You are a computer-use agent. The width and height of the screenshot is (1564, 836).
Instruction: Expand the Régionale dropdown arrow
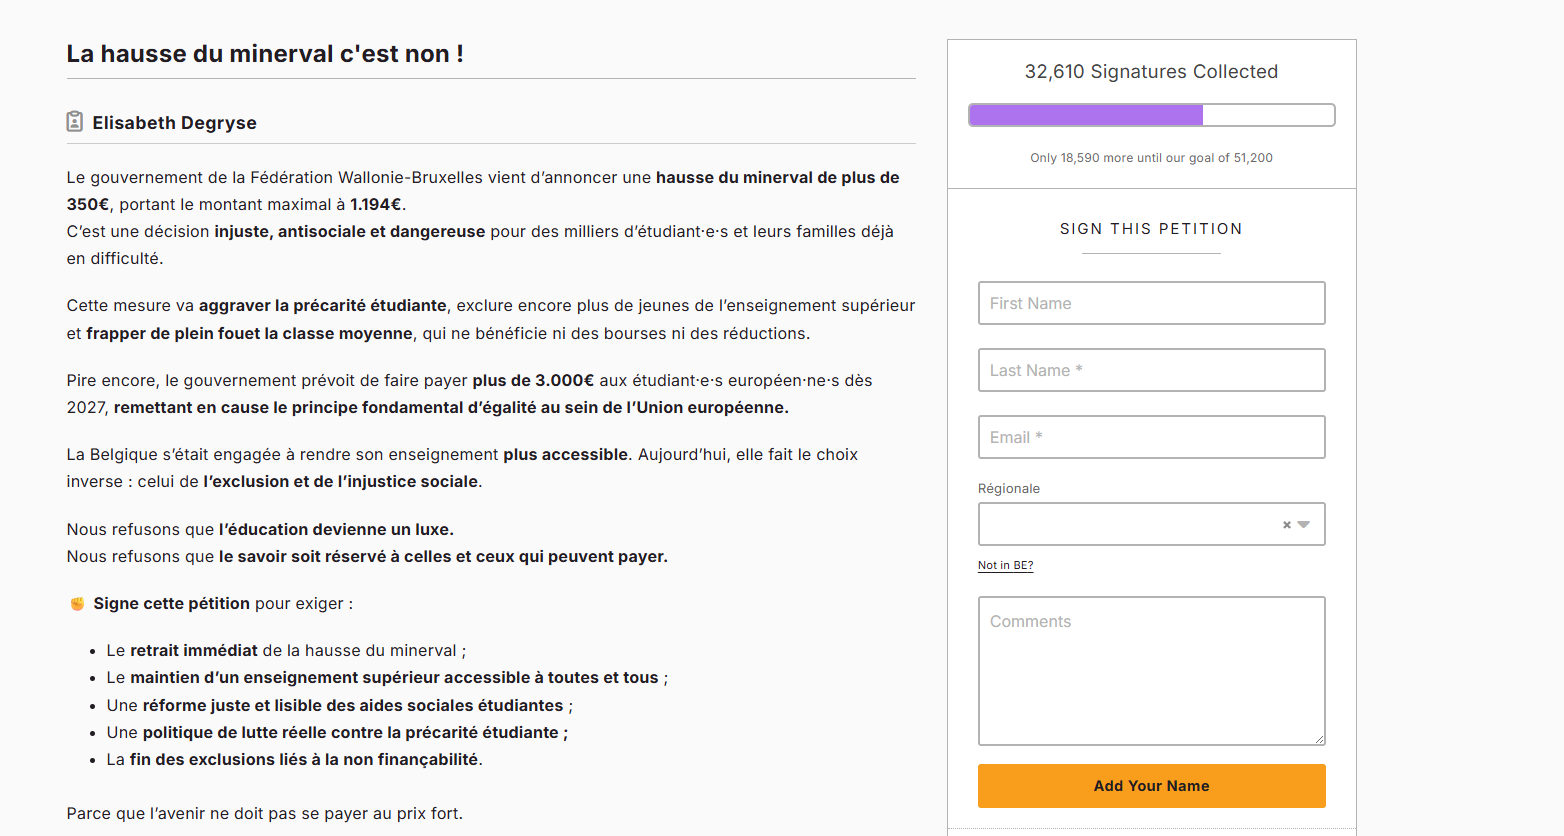tap(1304, 525)
